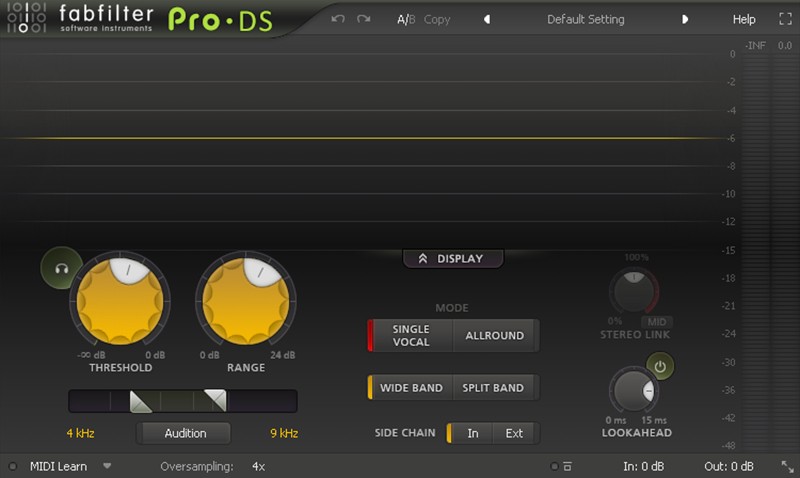Click the Audition button

point(184,433)
